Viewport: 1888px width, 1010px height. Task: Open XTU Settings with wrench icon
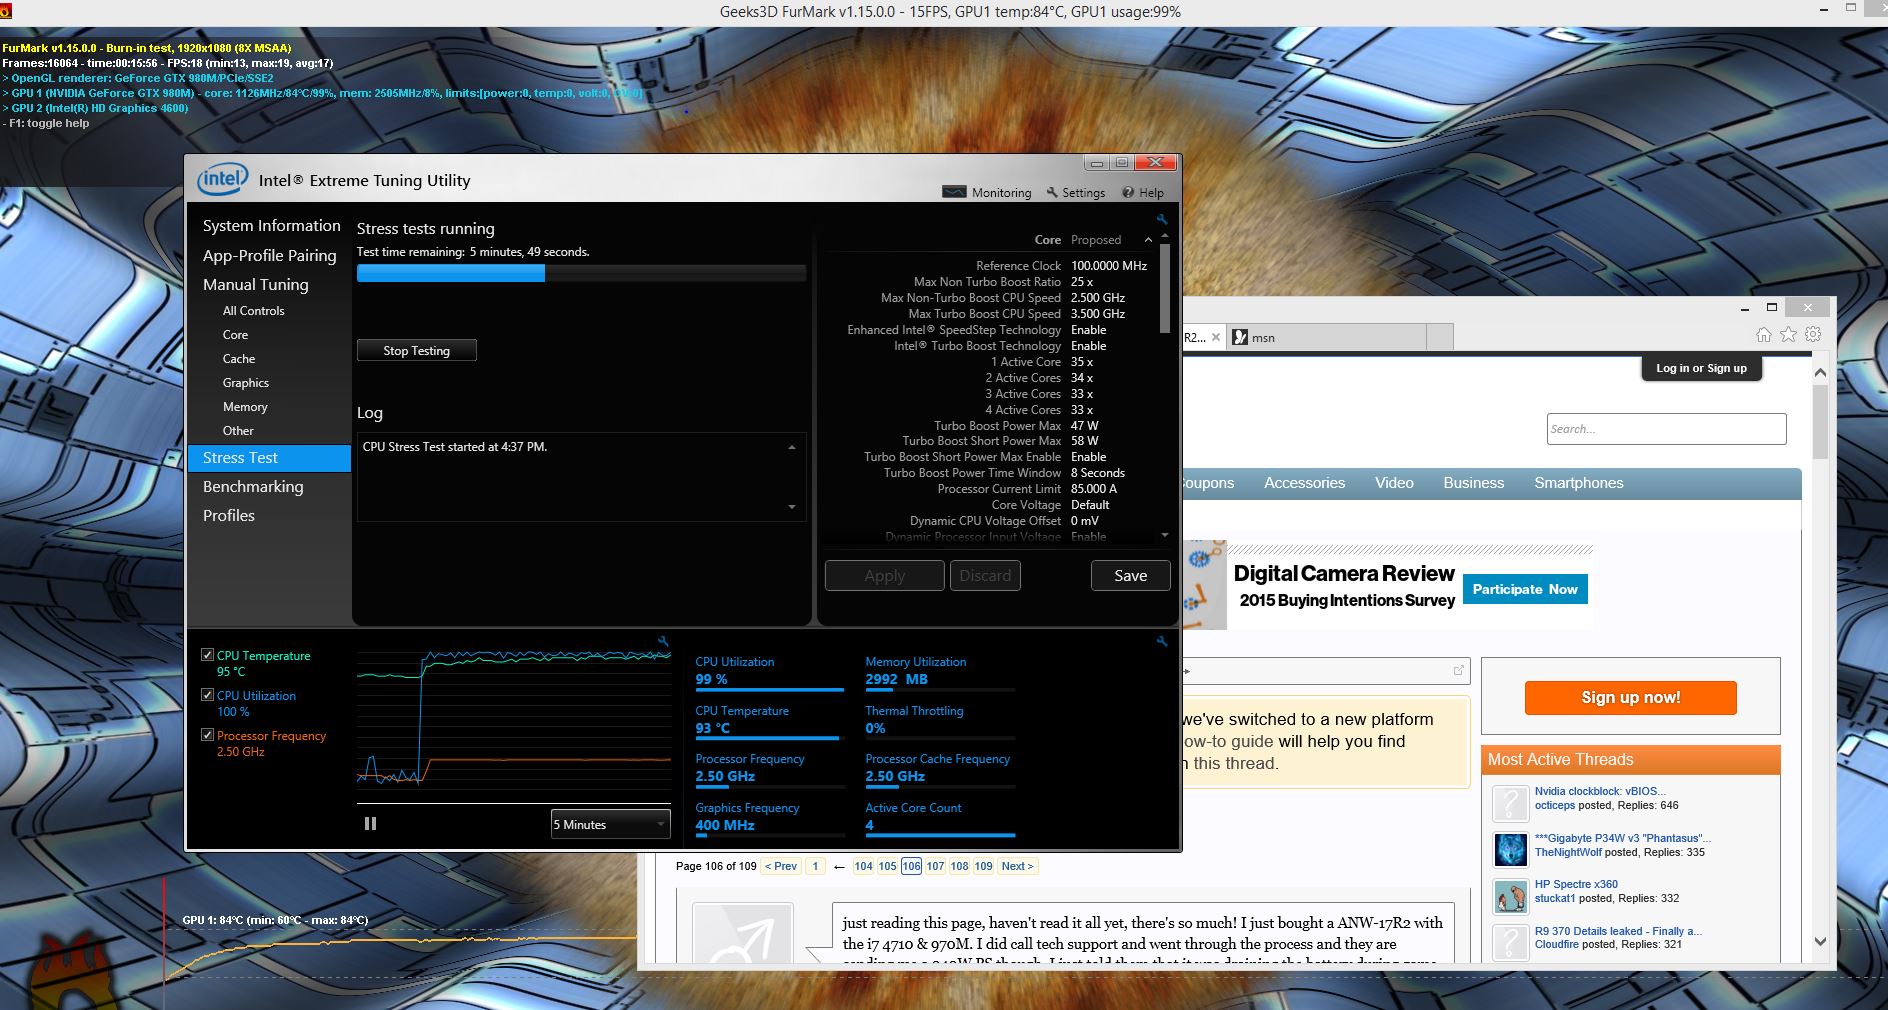(1076, 192)
